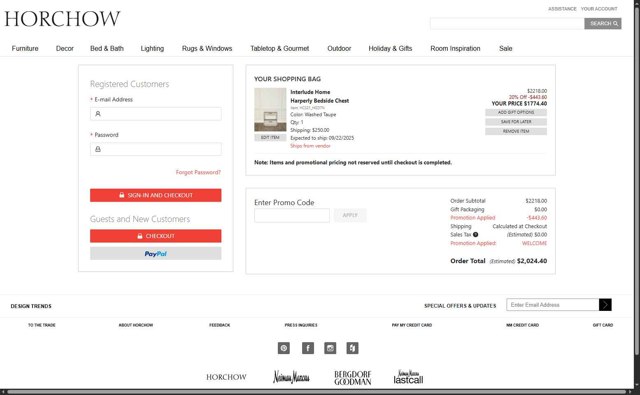Viewport: 640px width, 395px height.
Task: Click the horizontal scrollbar at the bottom
Action: point(316,392)
